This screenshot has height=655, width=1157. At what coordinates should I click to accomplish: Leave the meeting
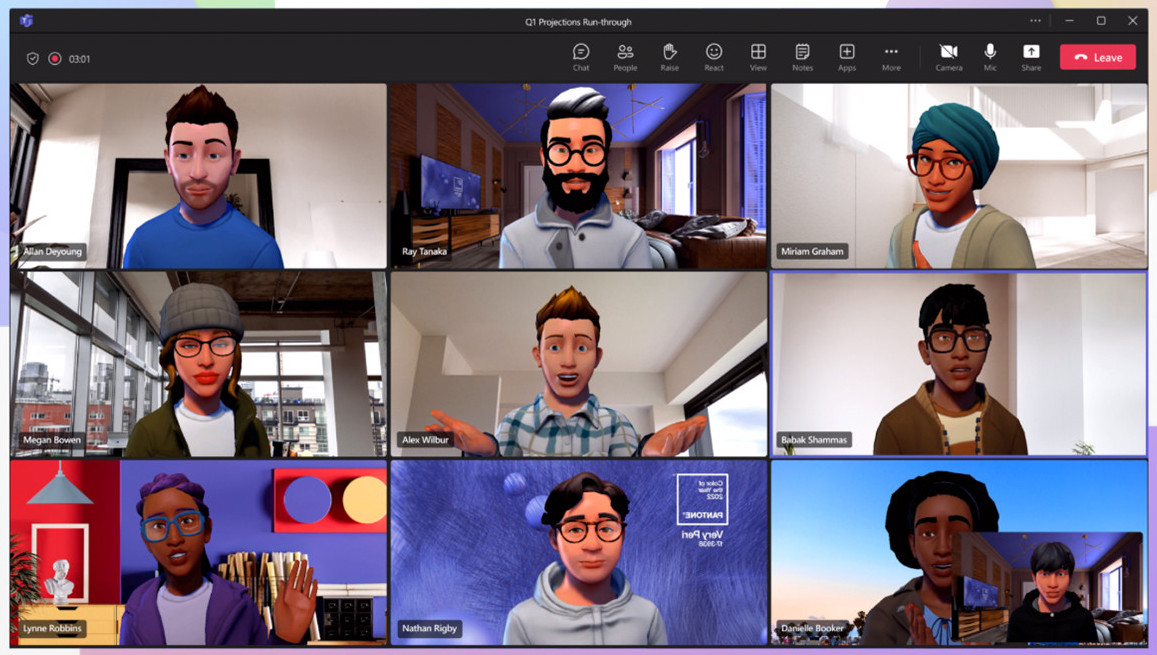[1097, 57]
